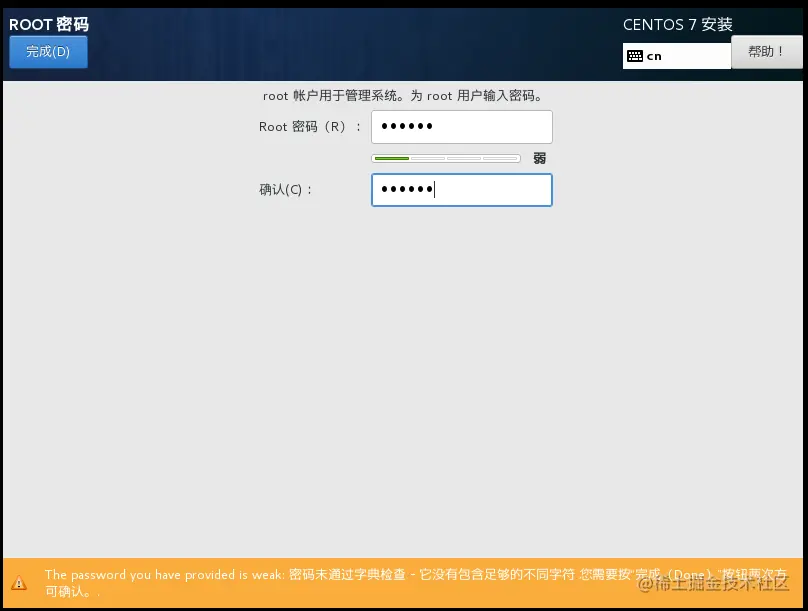Image resolution: width=808 pixels, height=611 pixels.
Task: Click the warning triangle icon in orange bar
Action: coord(19,583)
